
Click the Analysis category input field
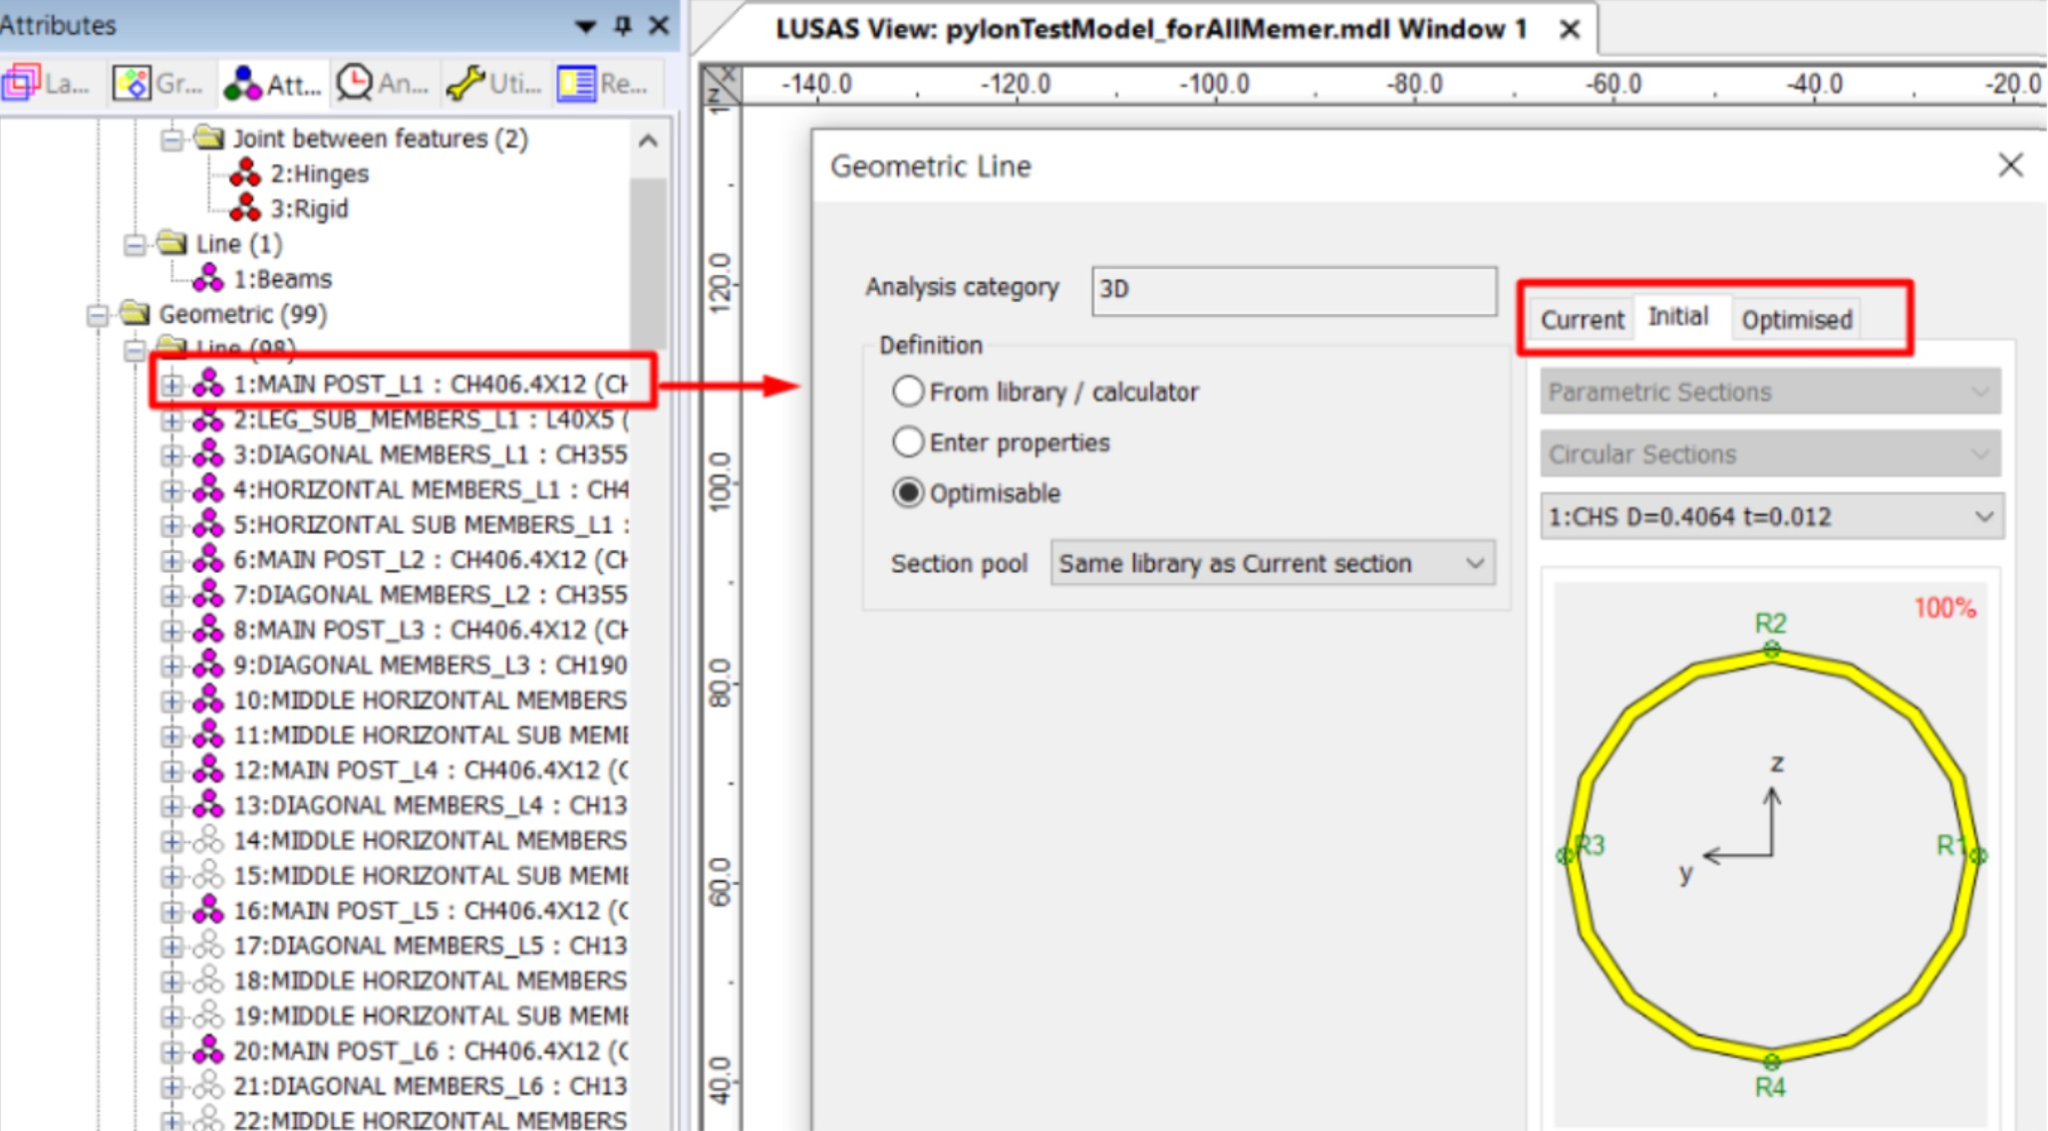pos(1293,290)
